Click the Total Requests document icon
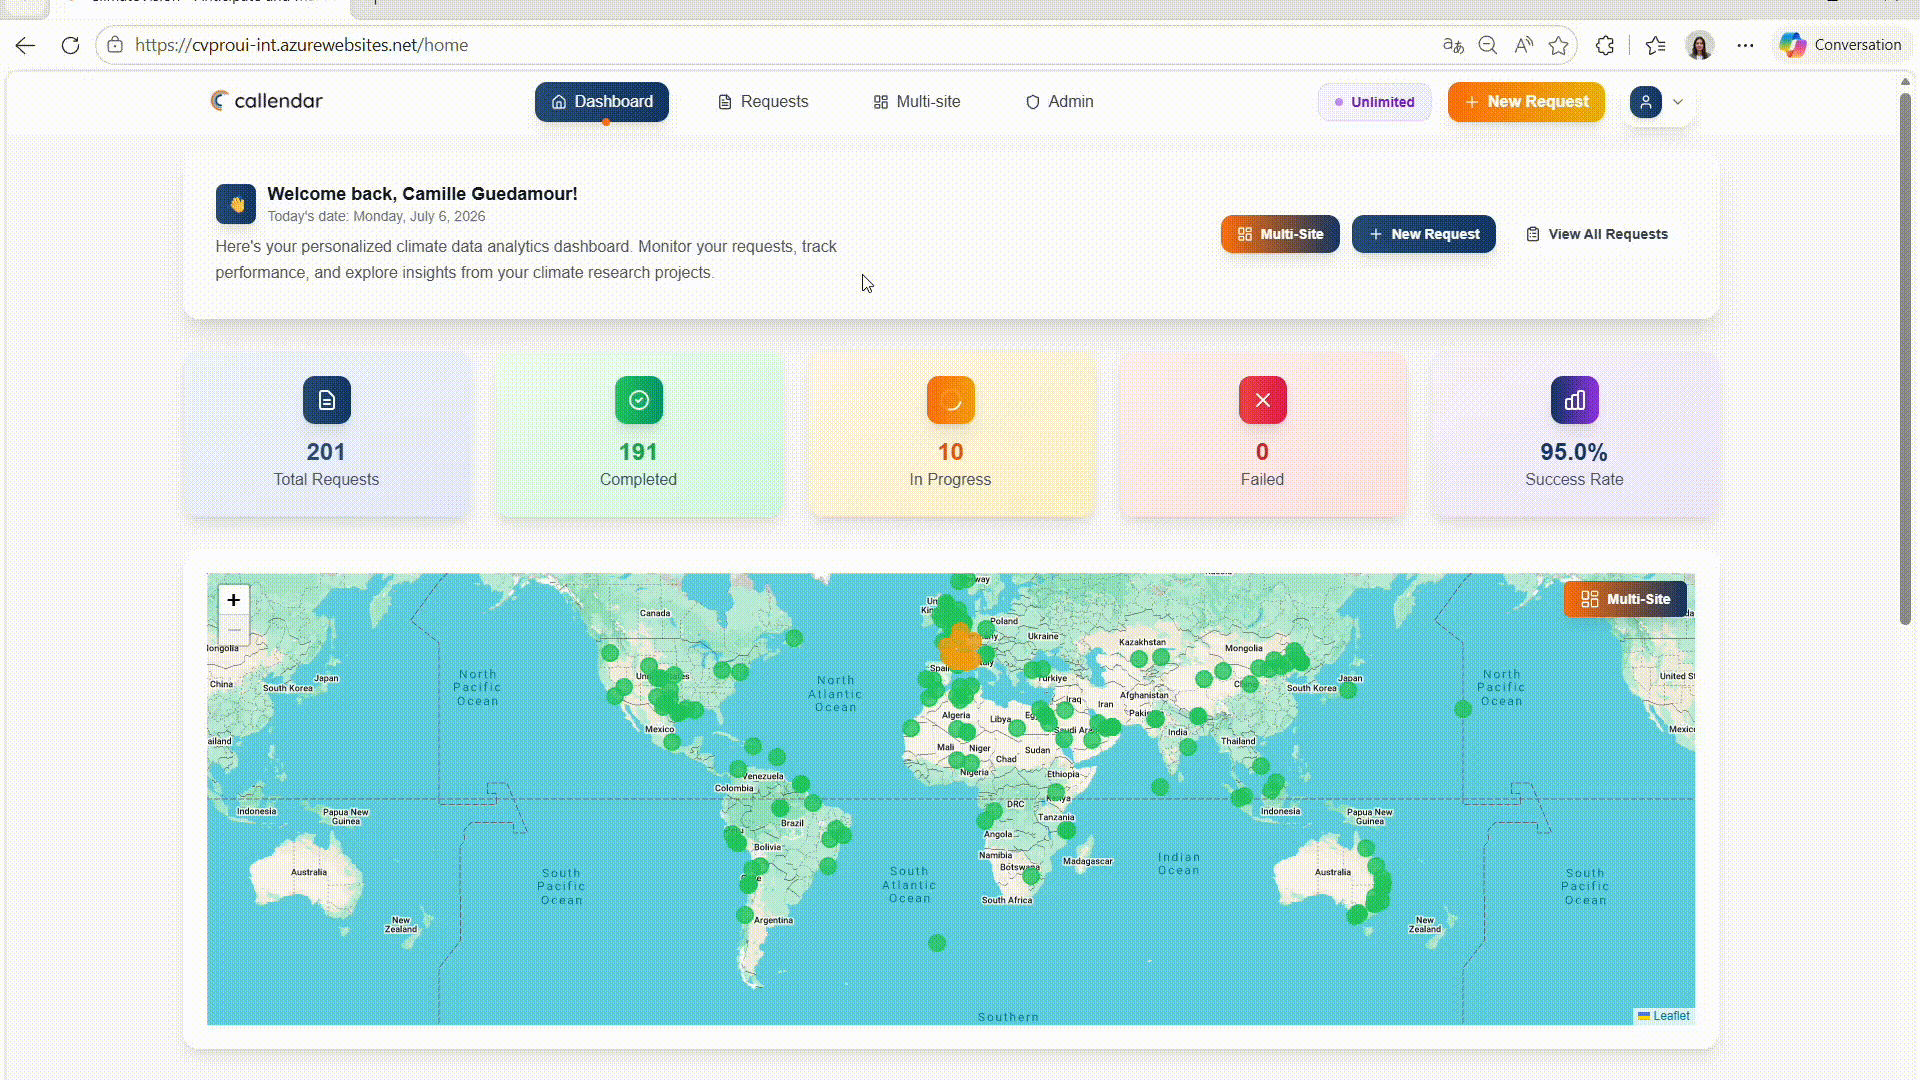 point(327,400)
